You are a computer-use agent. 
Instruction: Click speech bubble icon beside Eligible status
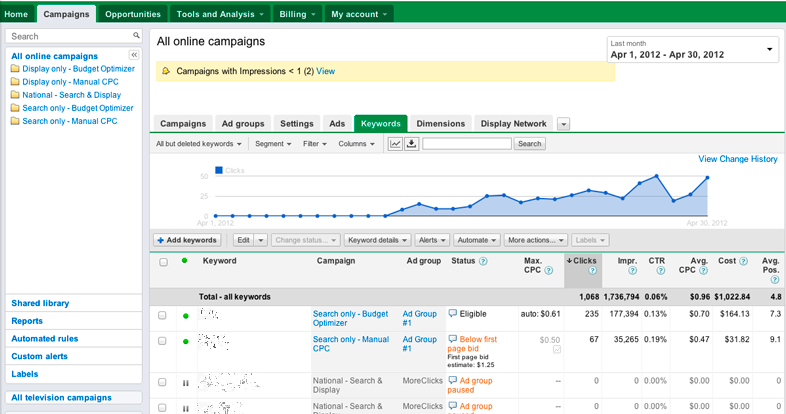click(x=453, y=313)
